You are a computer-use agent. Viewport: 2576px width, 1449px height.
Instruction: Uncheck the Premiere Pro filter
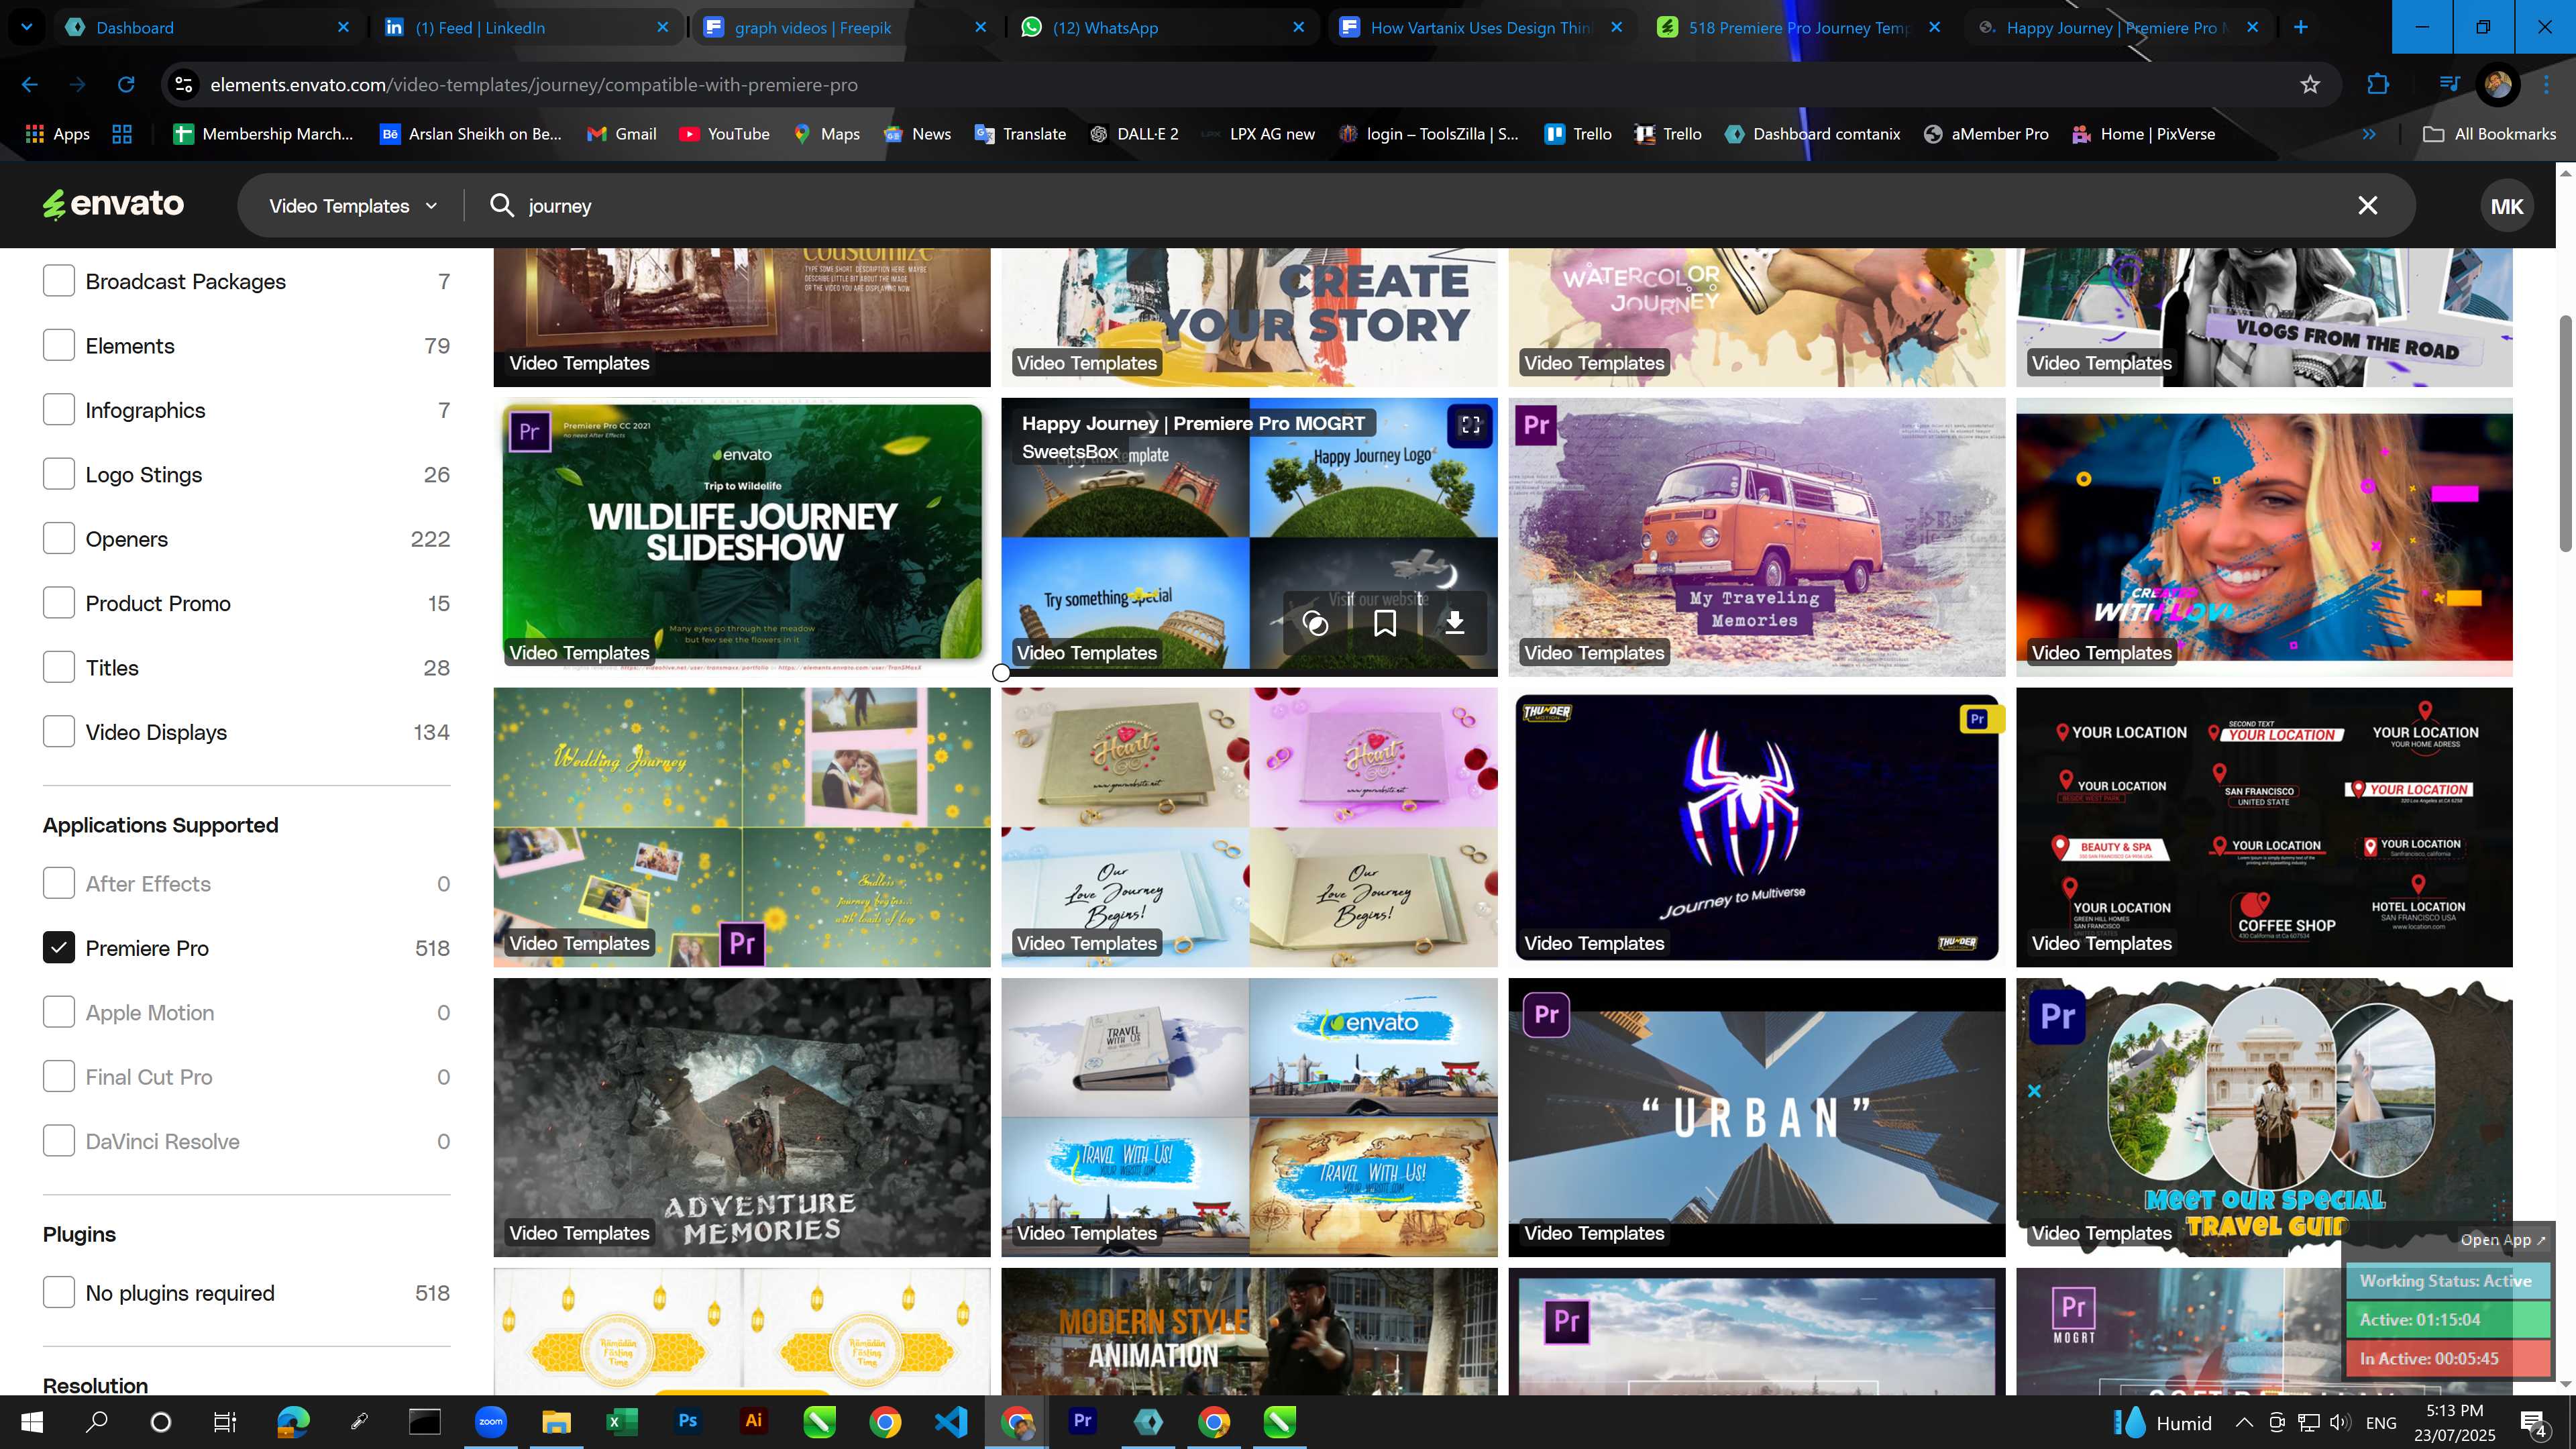59,948
